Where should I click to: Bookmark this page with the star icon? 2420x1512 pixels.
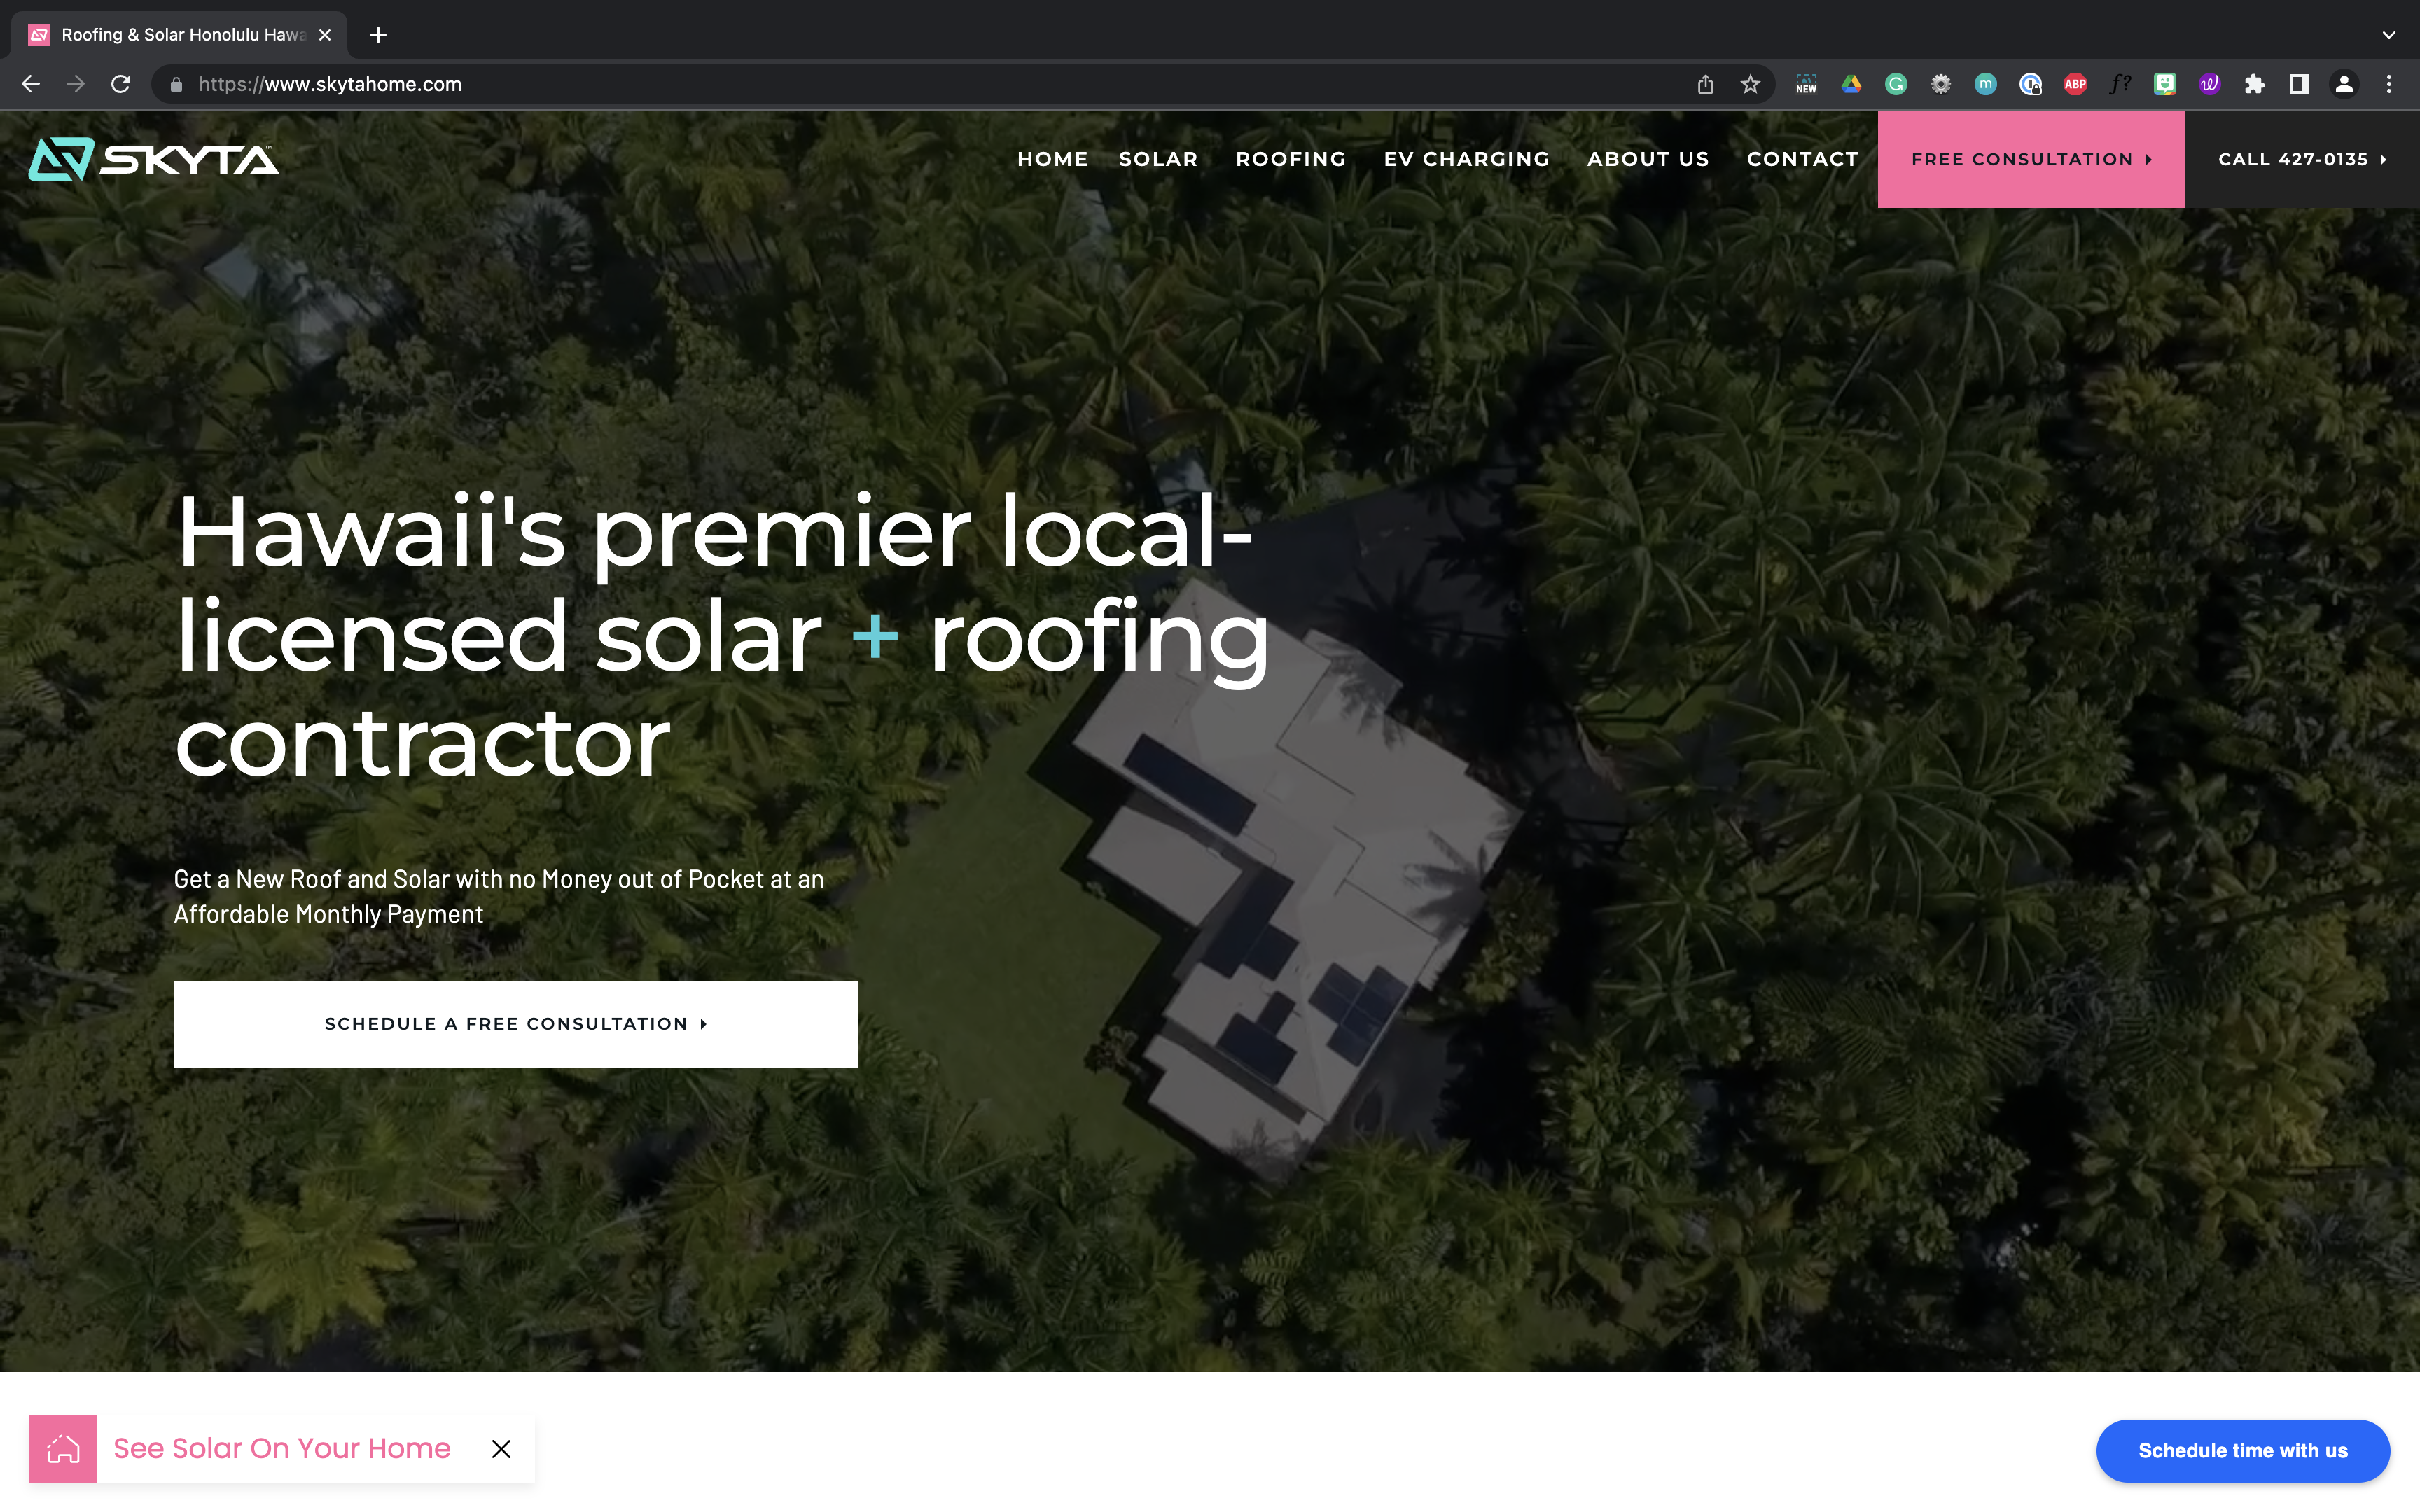1750,85
